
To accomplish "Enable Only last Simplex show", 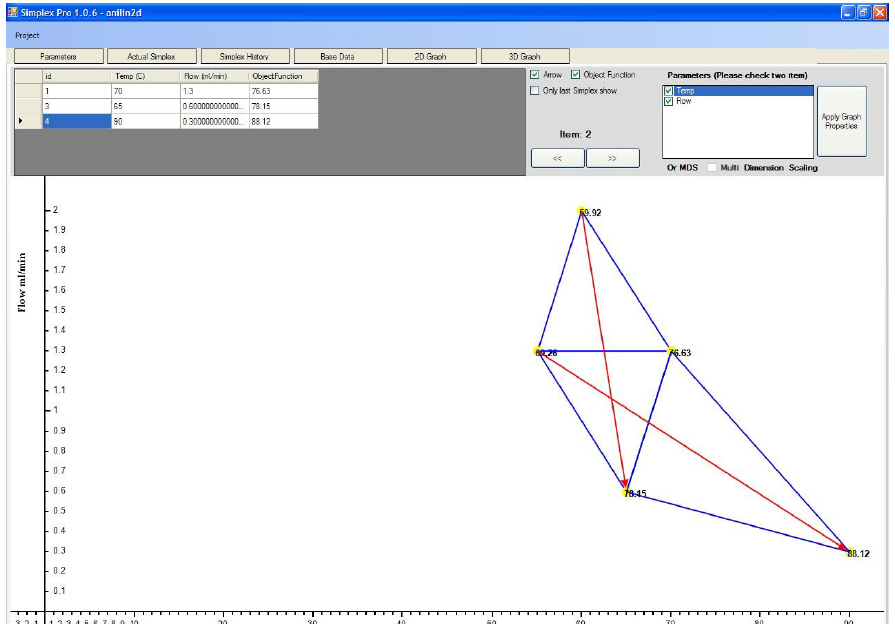I will [x=535, y=91].
